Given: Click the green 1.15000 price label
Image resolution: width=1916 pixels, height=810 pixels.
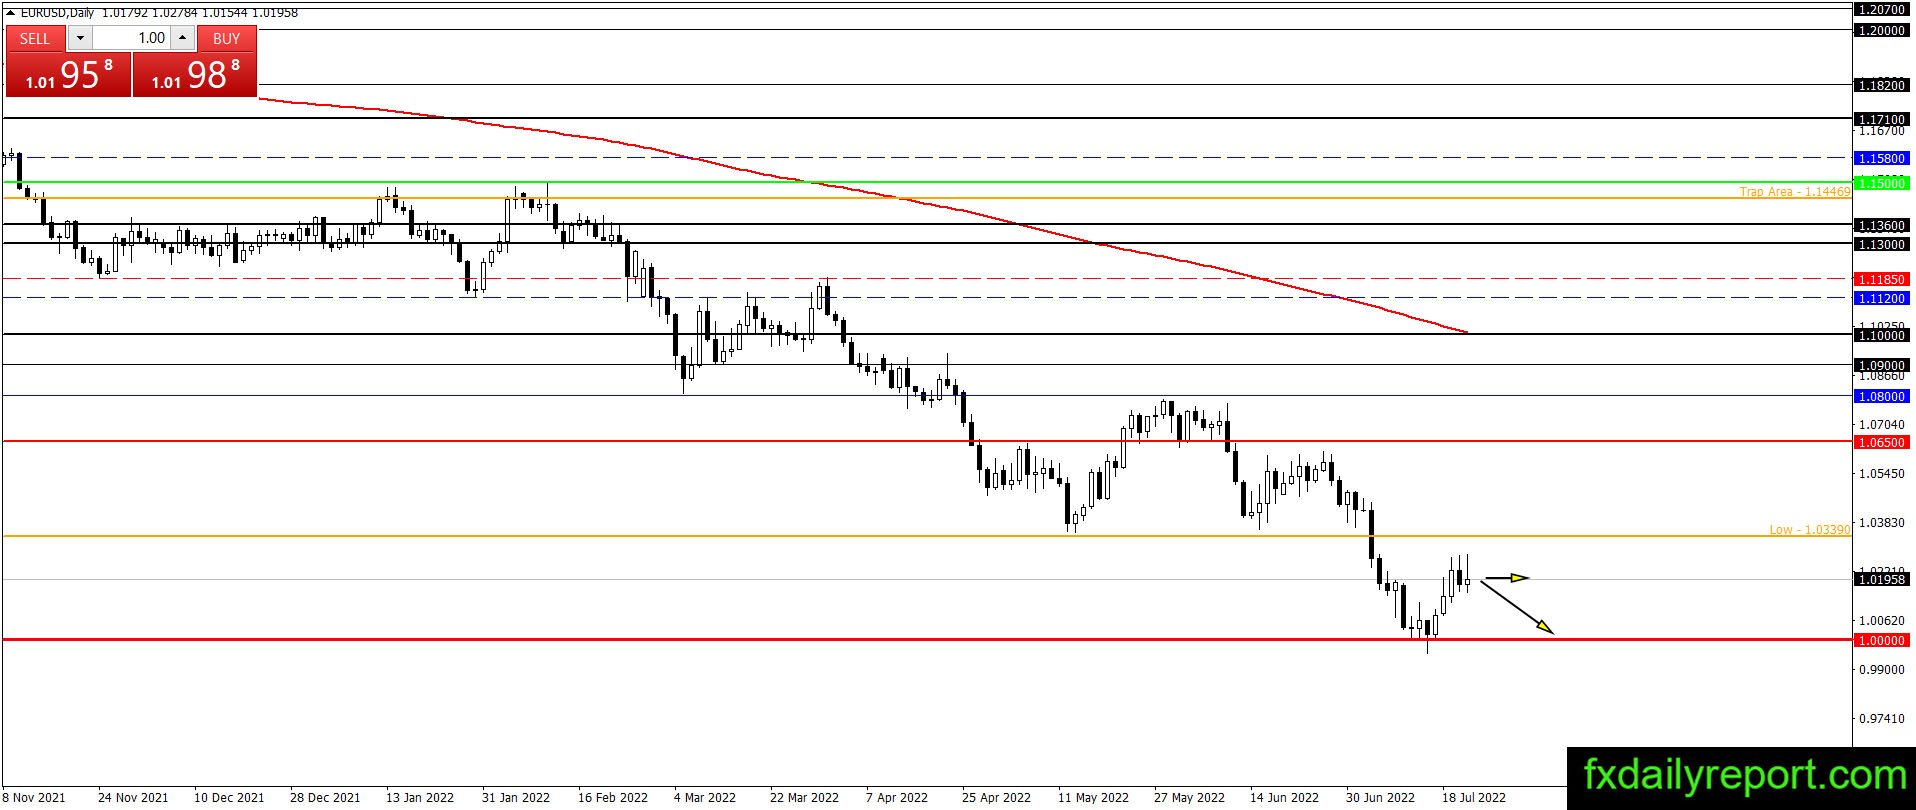Looking at the screenshot, I should [1881, 183].
